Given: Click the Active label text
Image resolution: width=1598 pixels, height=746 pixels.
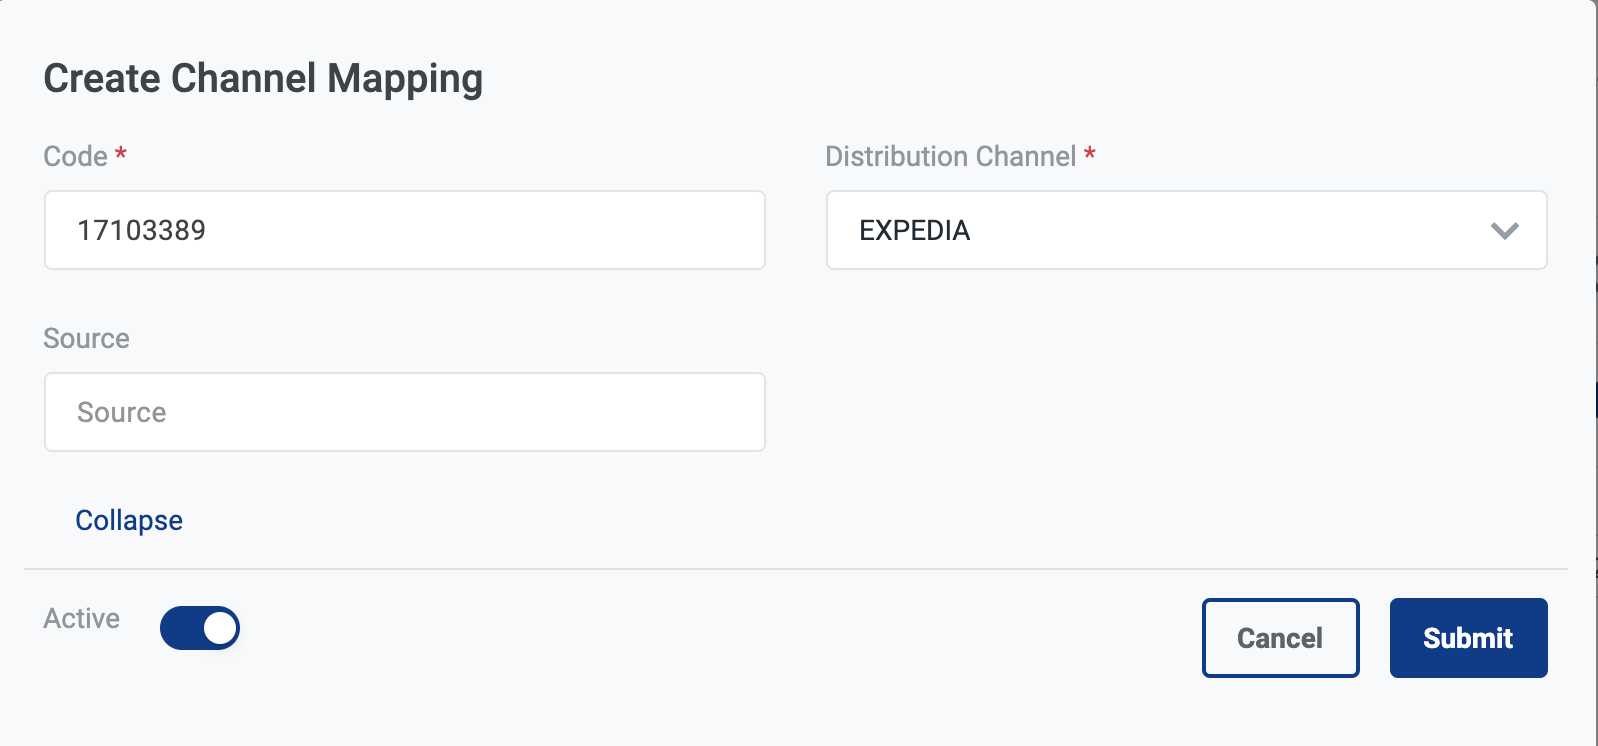Looking at the screenshot, I should point(81,618).
